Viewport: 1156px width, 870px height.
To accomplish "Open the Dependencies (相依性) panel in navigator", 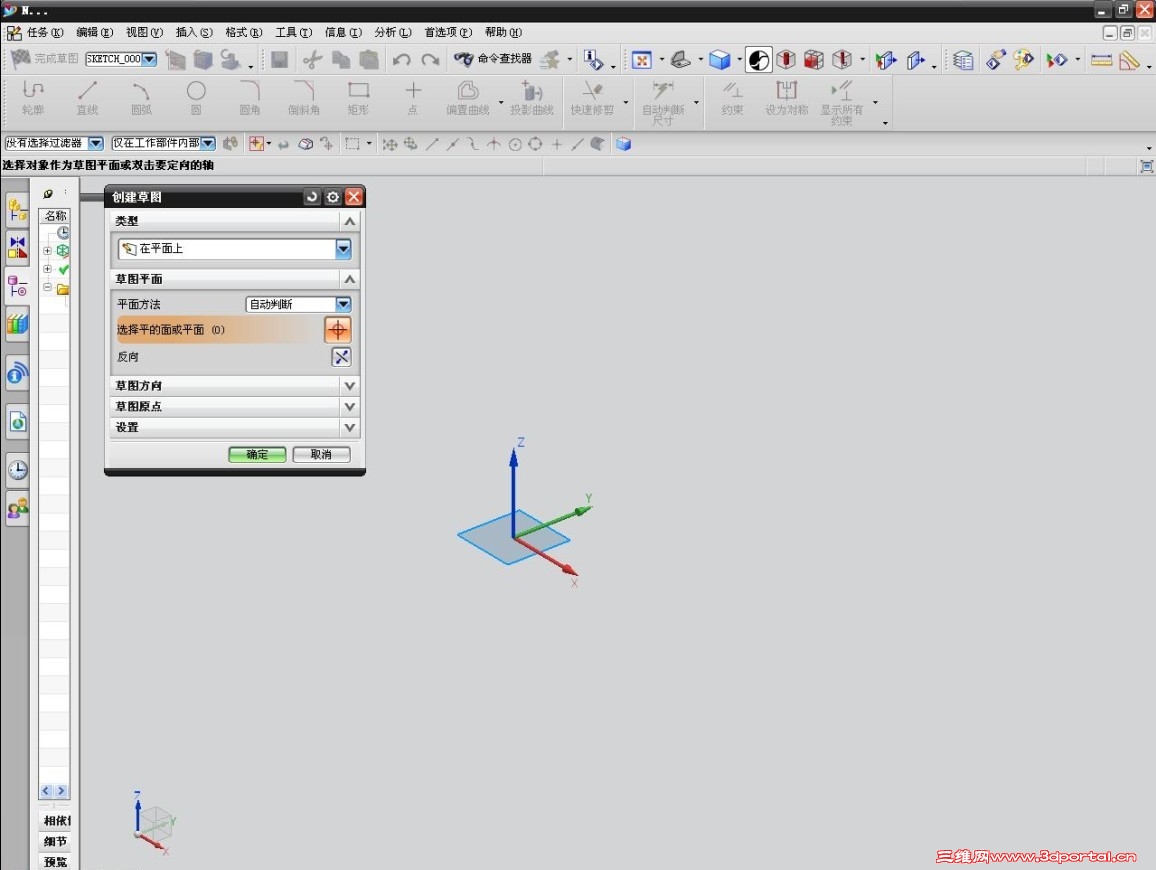I will [x=56, y=821].
